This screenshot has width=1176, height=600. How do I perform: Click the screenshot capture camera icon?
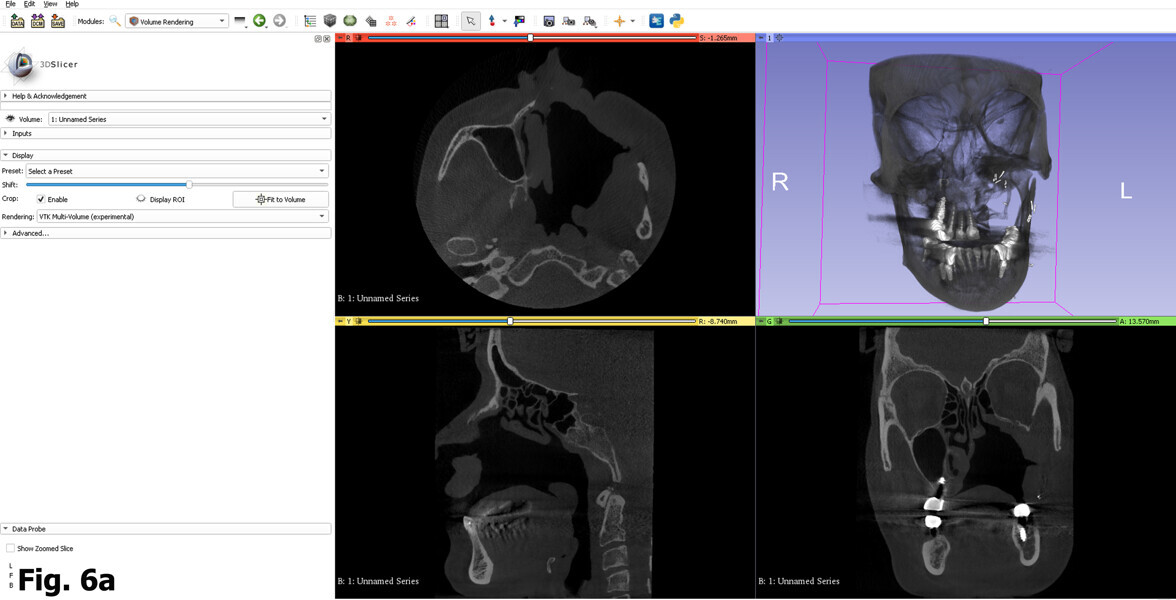pos(548,21)
